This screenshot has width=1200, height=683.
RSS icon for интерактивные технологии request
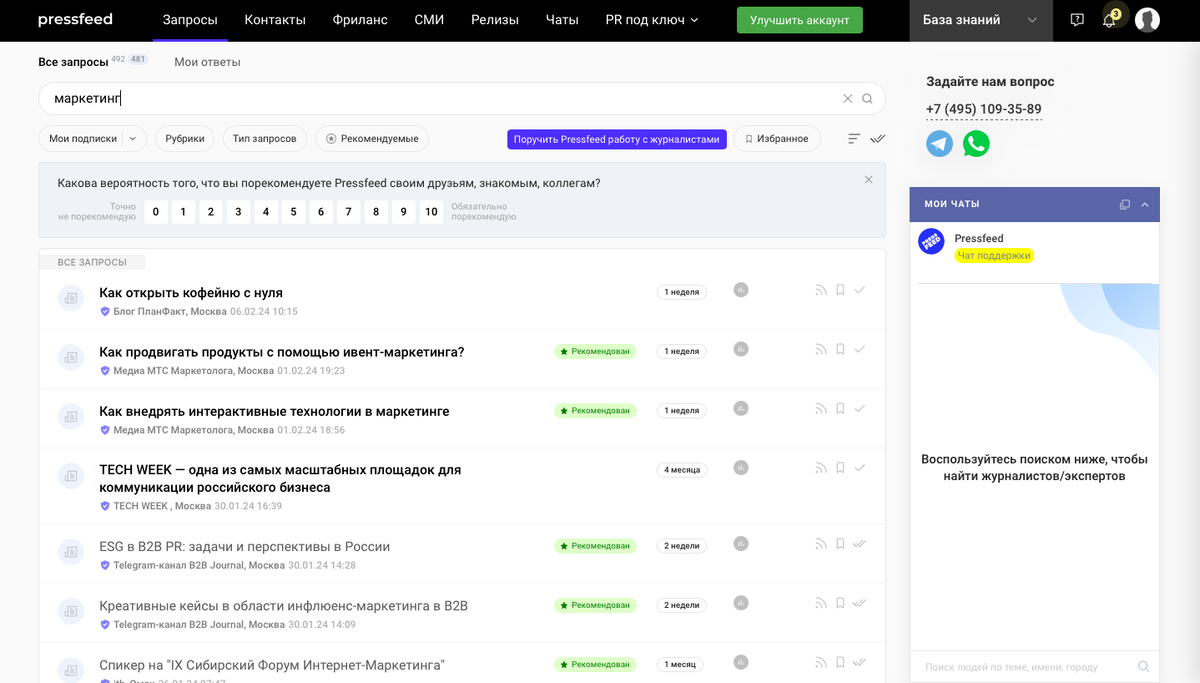tap(821, 409)
